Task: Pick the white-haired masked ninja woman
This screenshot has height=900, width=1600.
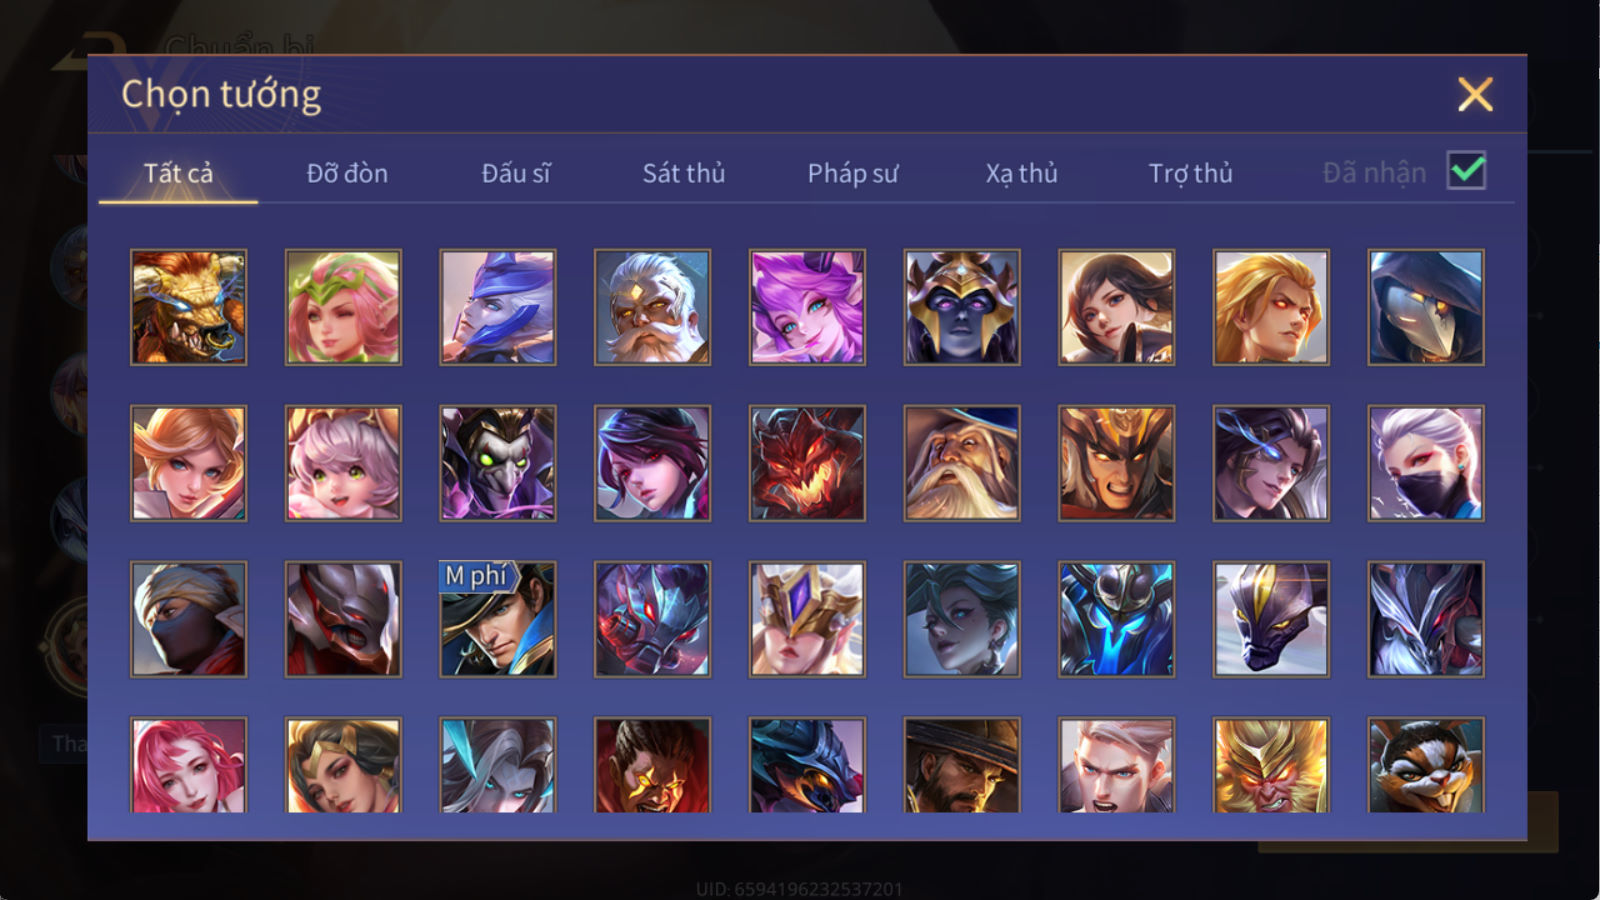Action: [1426, 463]
